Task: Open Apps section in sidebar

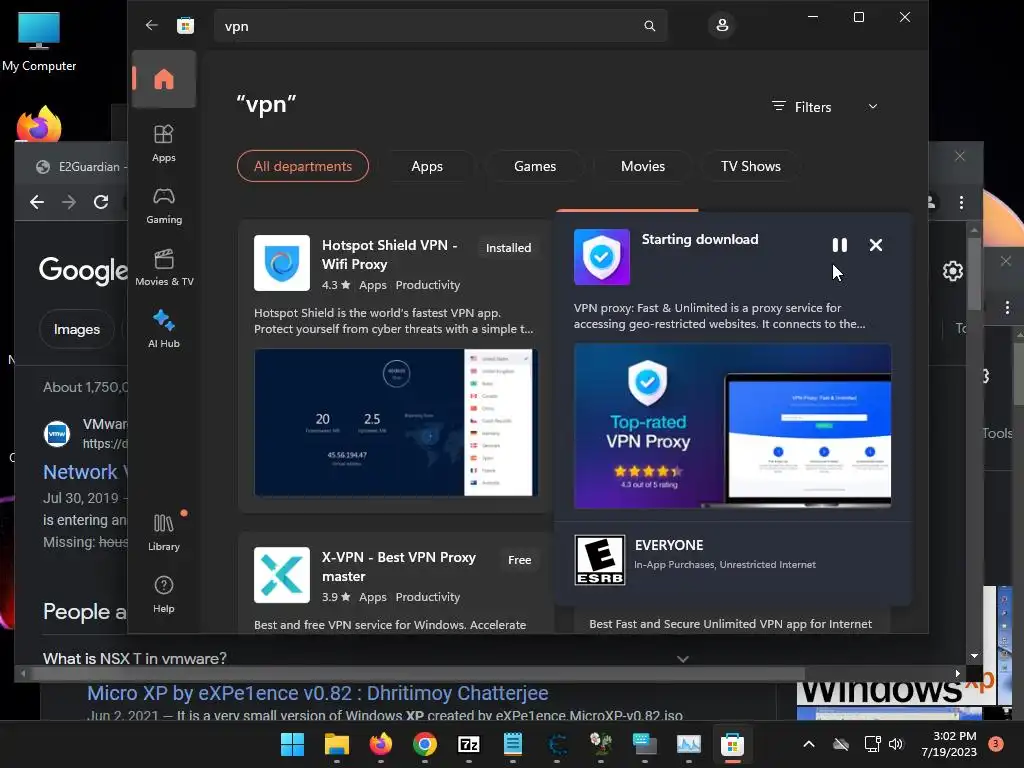Action: pyautogui.click(x=164, y=143)
